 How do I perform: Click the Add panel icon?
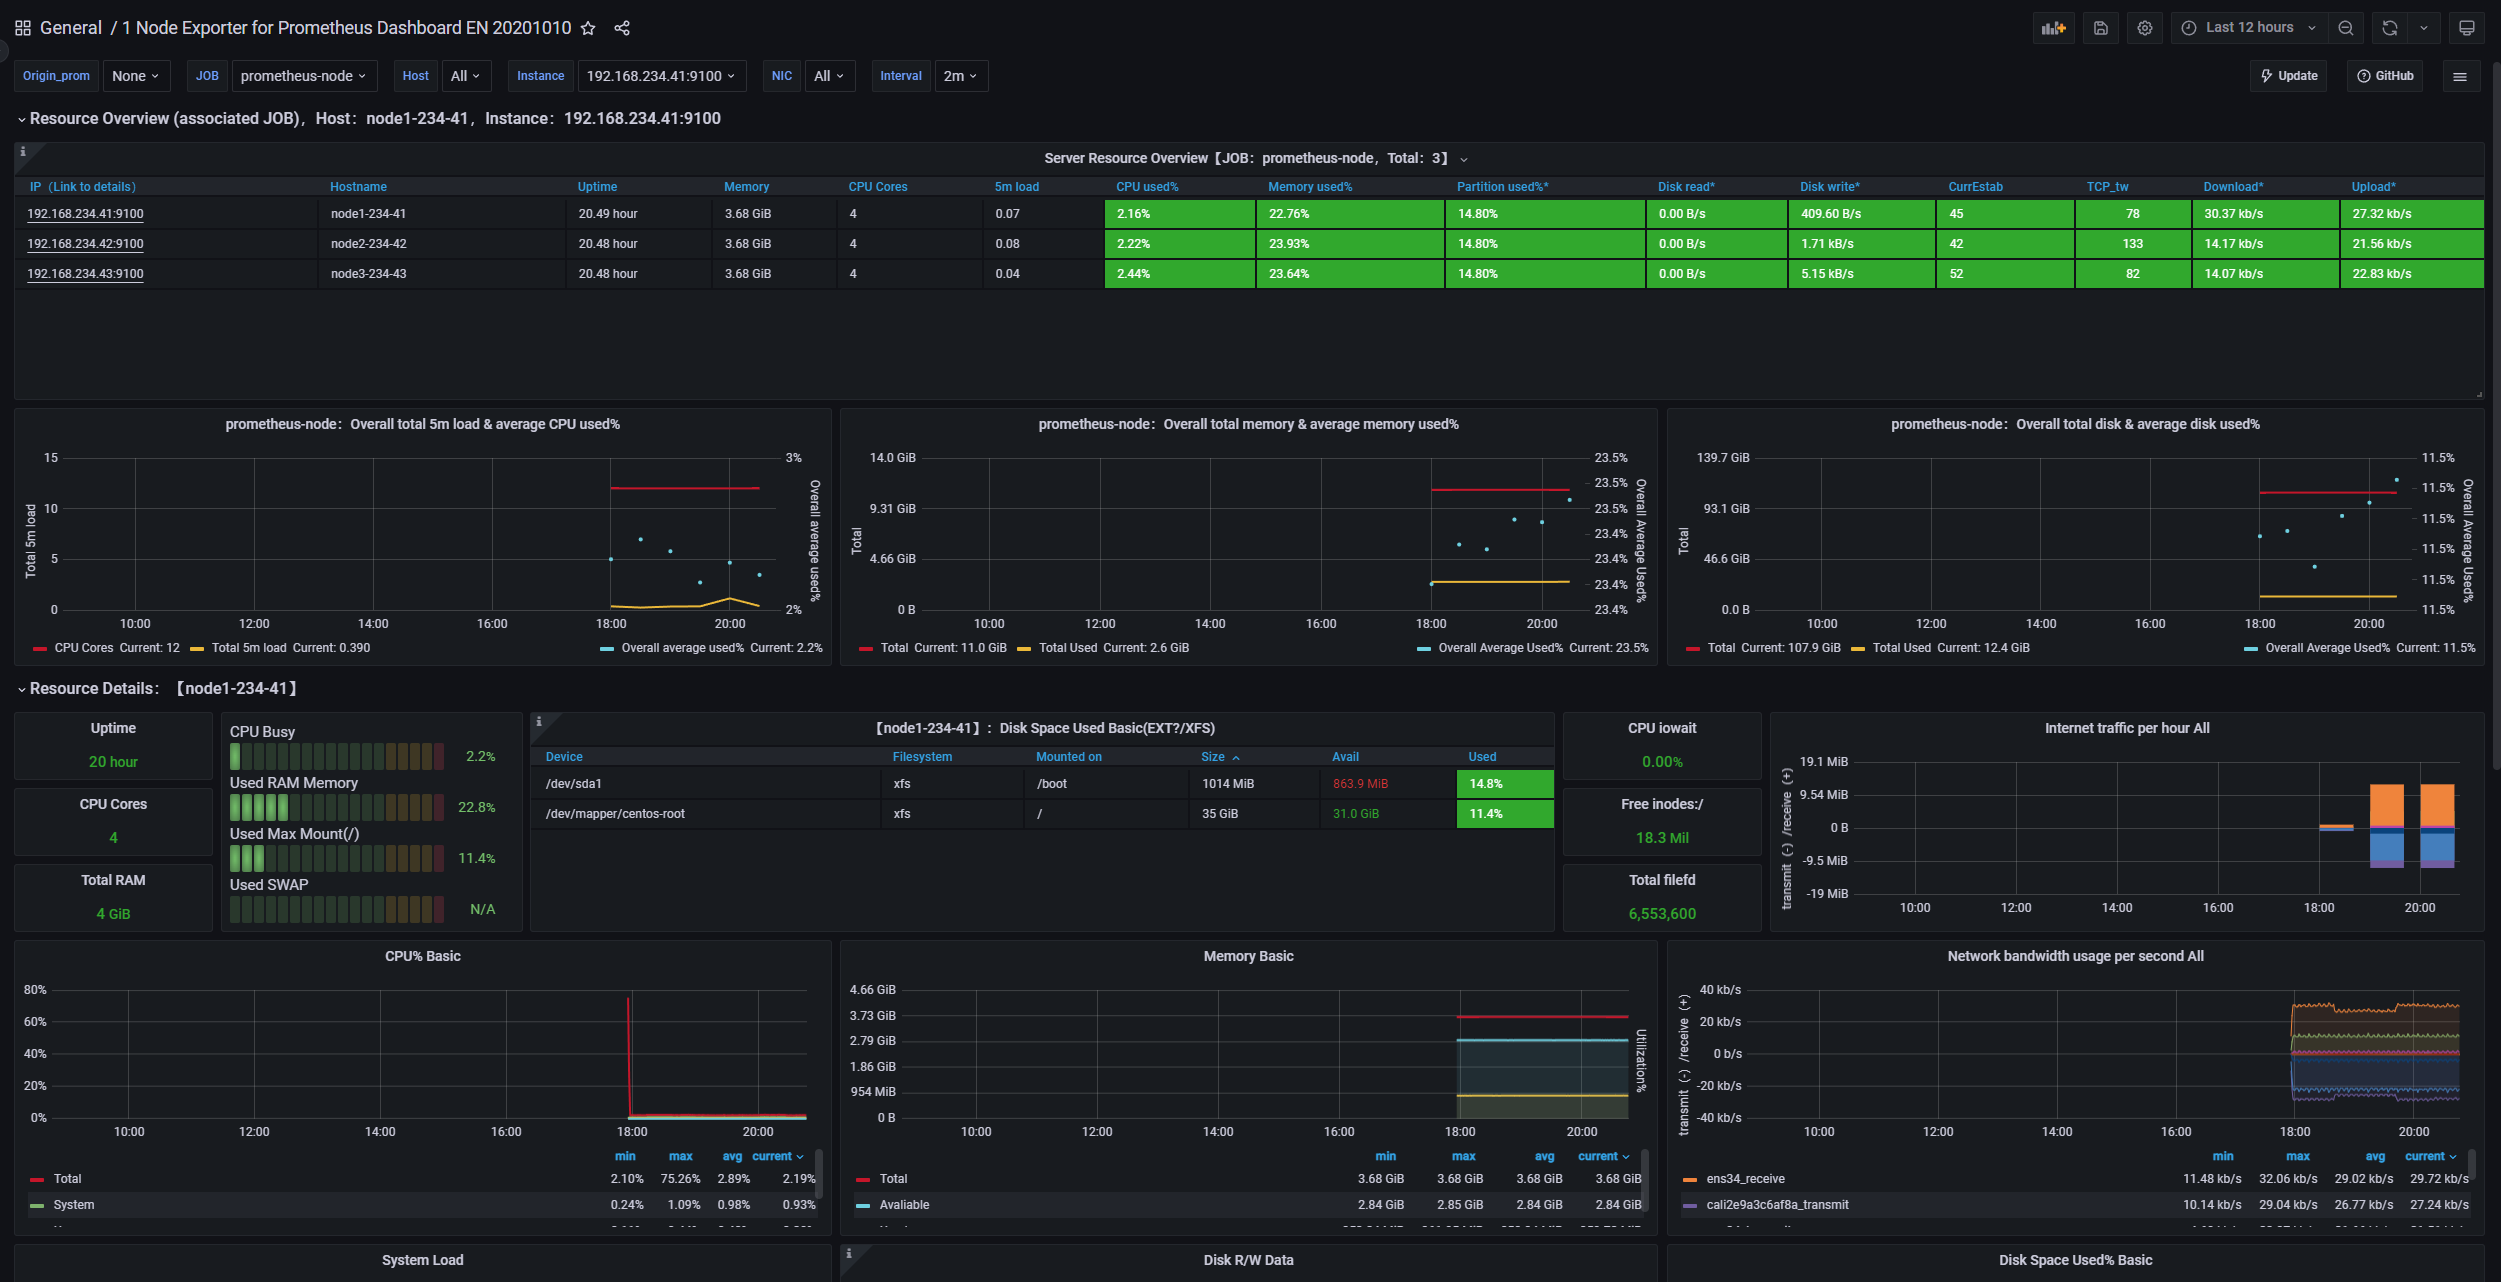pos(2053,28)
